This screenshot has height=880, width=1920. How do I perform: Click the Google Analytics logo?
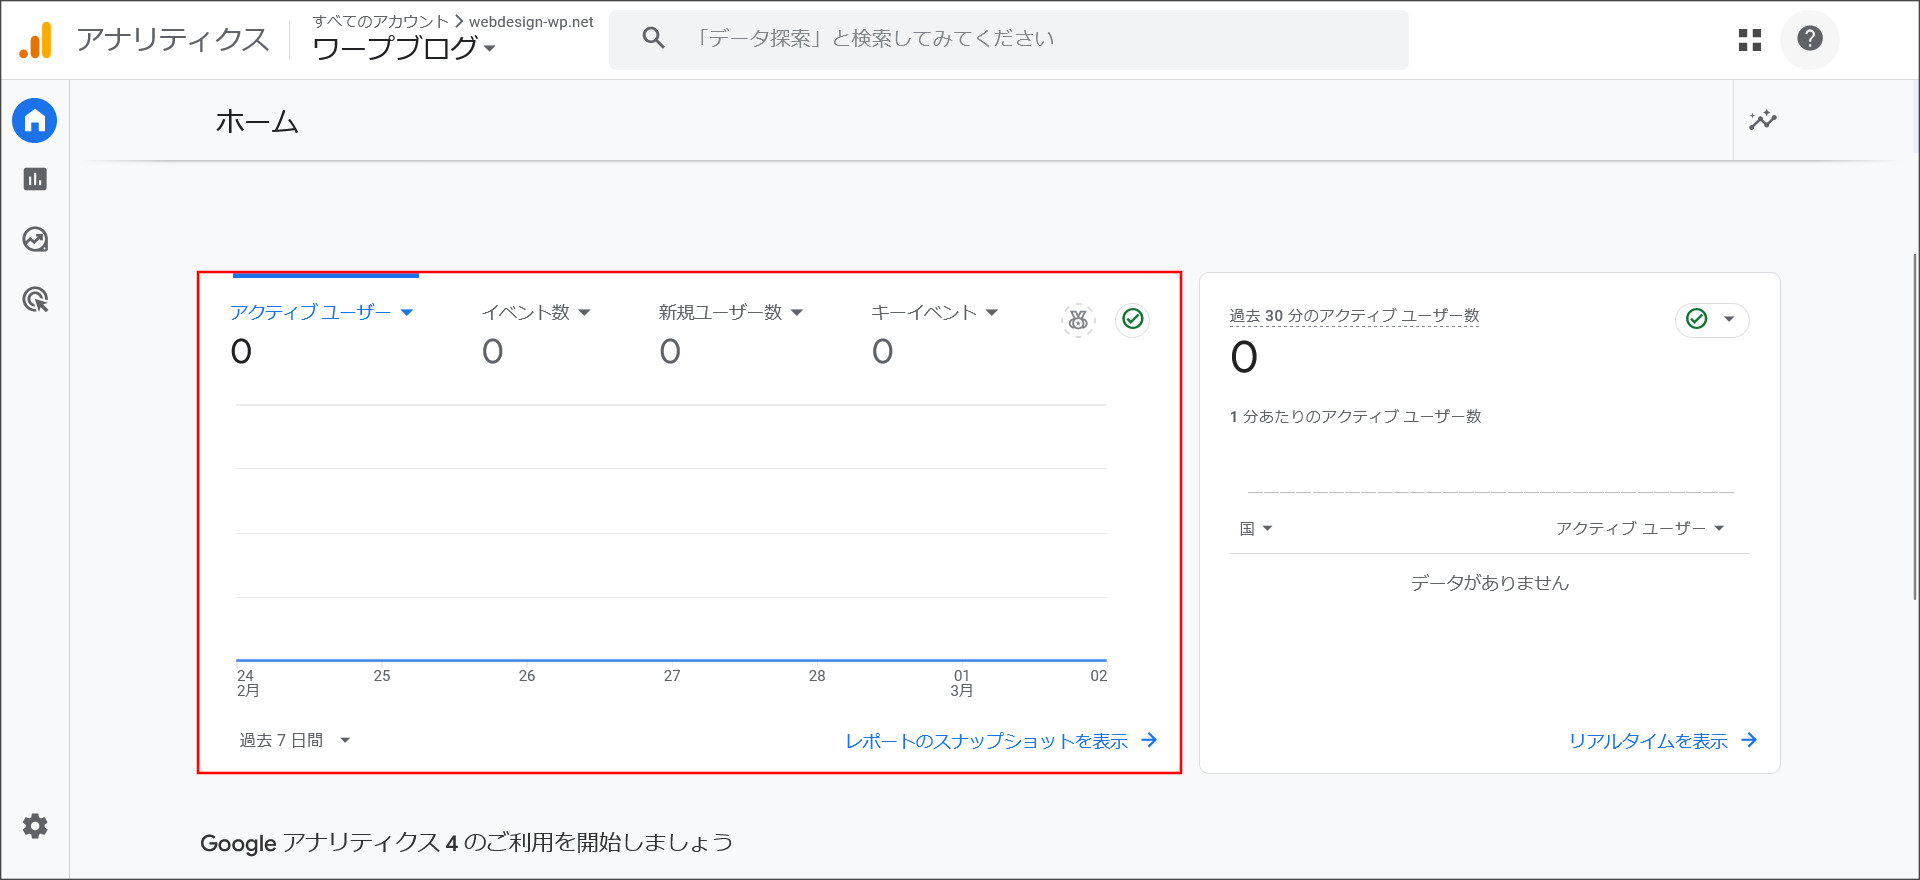pos(36,40)
